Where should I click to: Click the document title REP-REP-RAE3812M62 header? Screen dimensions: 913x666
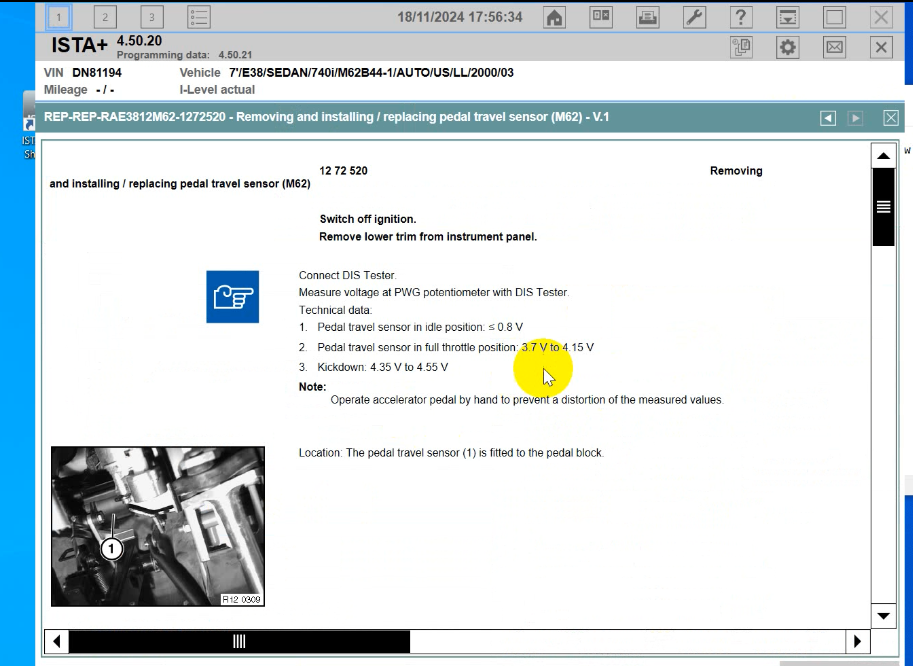pyautogui.click(x=326, y=117)
